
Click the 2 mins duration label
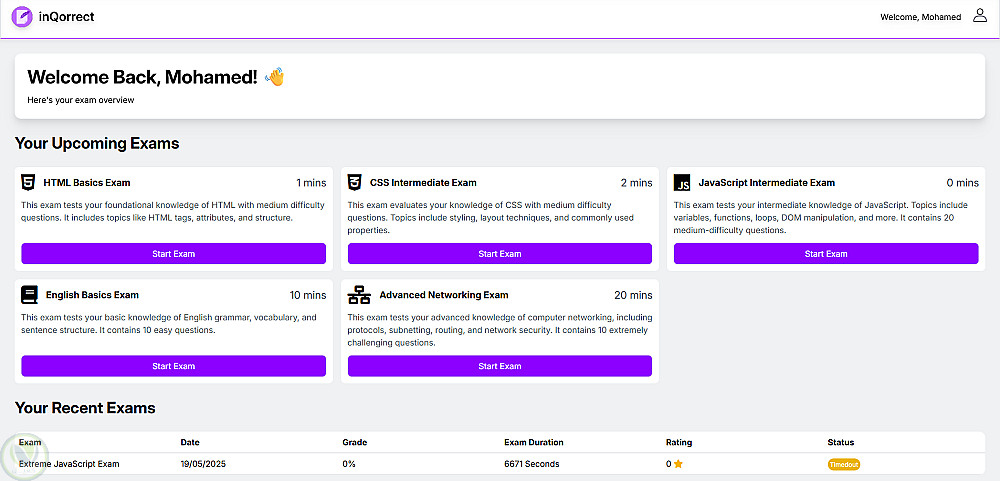636,183
